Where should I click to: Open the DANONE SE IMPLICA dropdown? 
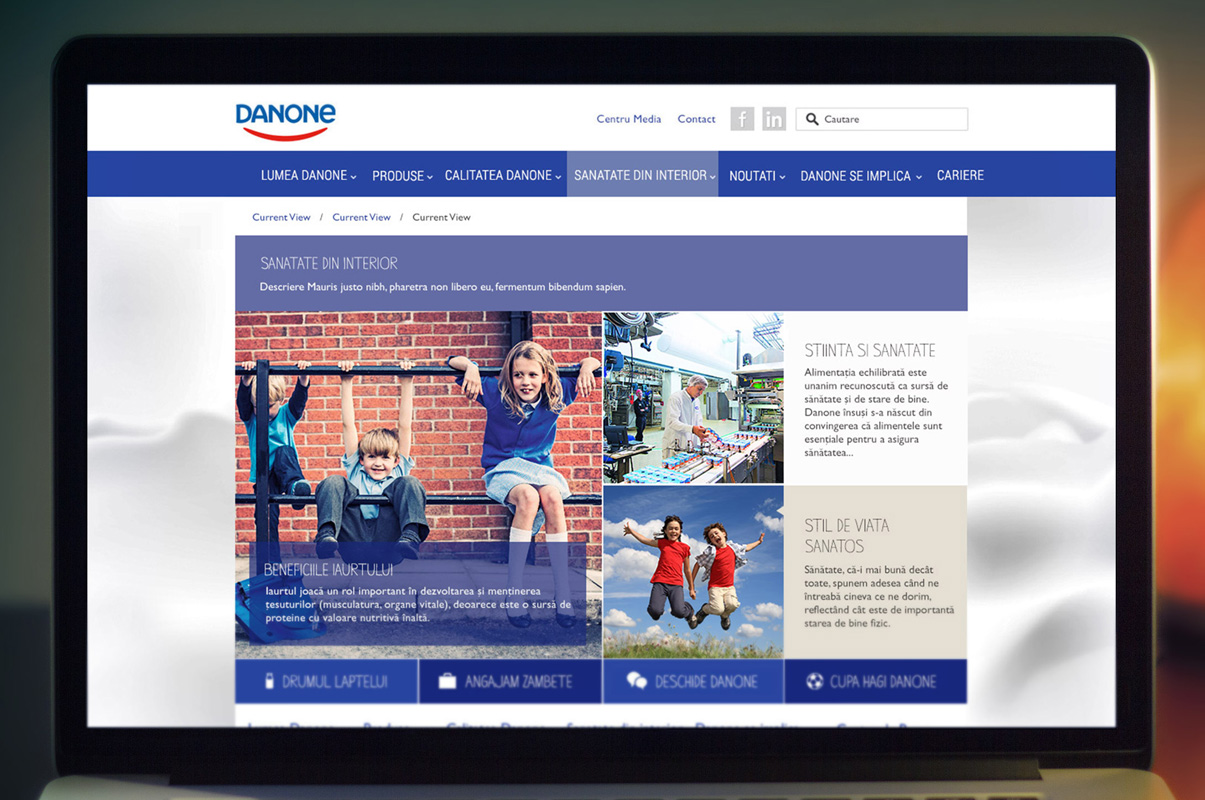(x=860, y=175)
